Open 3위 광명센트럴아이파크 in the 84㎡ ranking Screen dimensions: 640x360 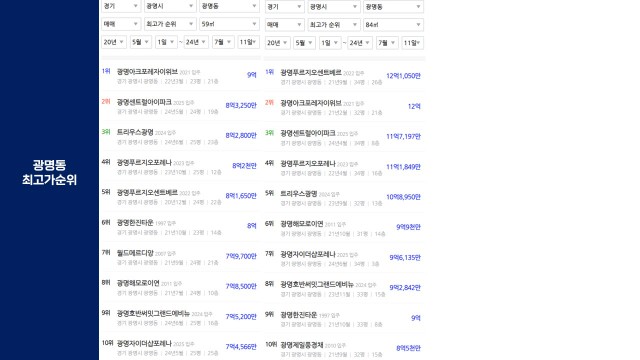[344, 137]
